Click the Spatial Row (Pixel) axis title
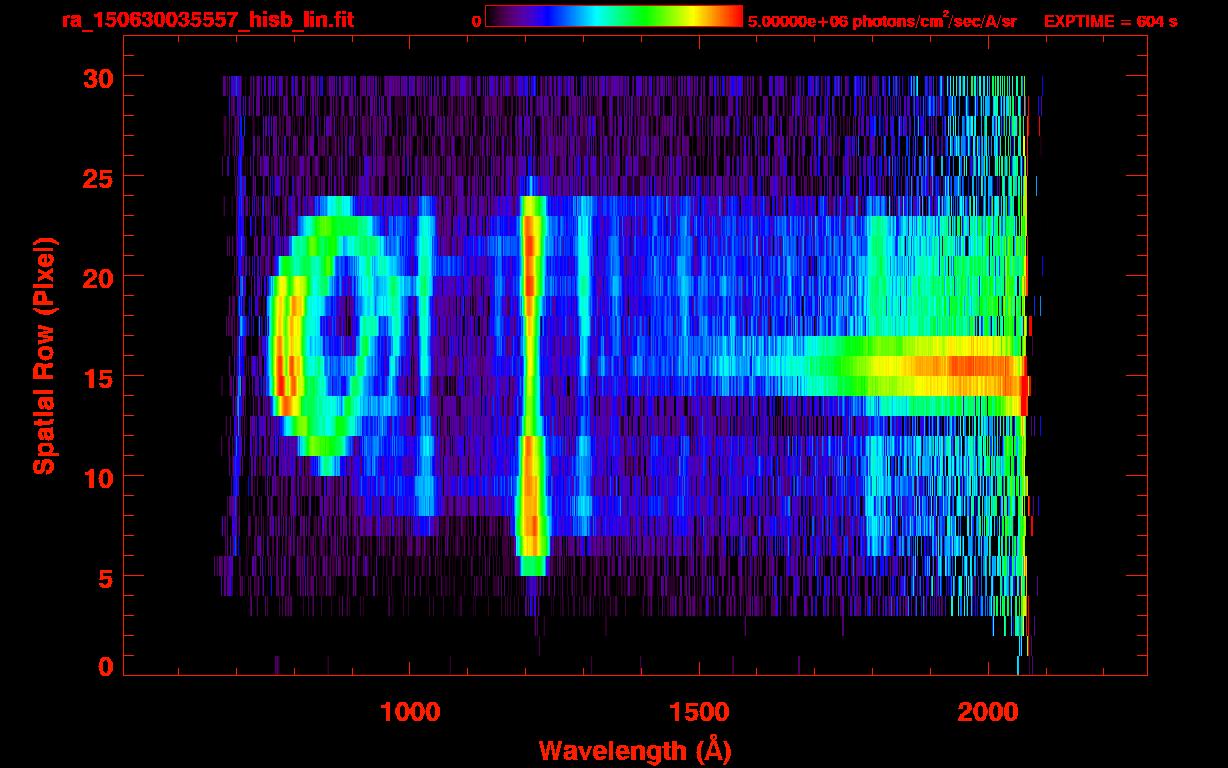This screenshot has width=1228, height=768. click(x=44, y=355)
